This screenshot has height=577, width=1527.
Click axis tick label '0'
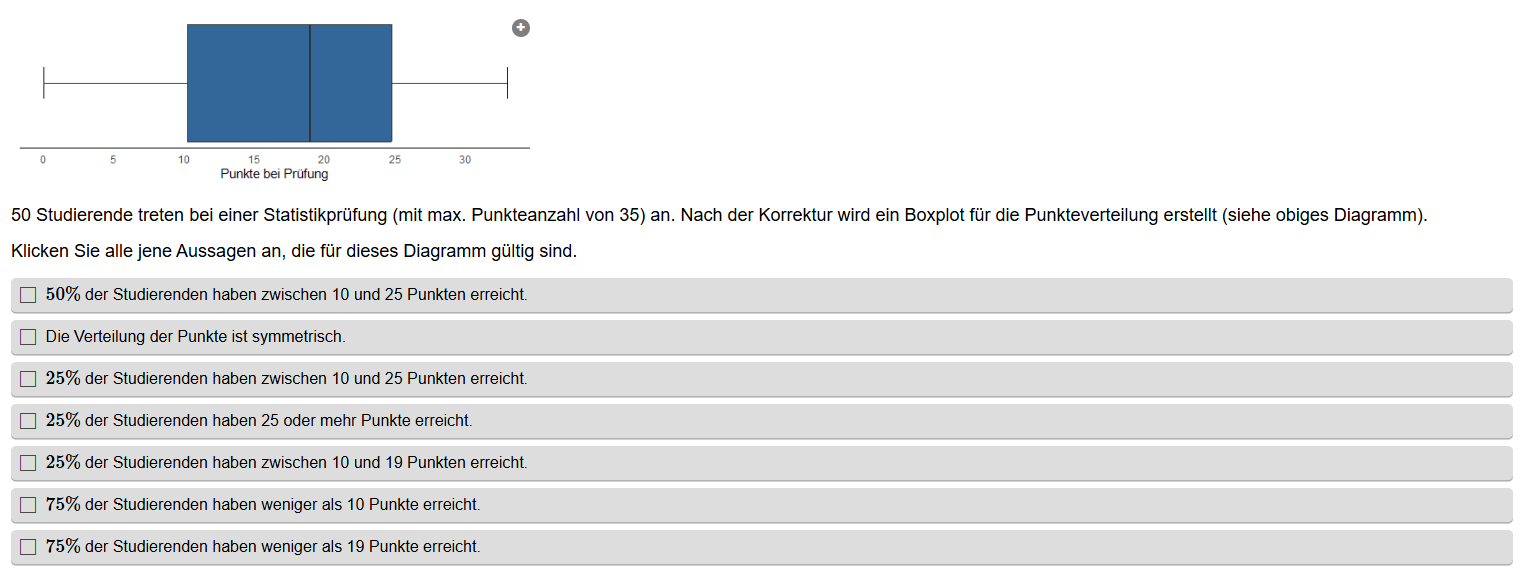pos(43,160)
